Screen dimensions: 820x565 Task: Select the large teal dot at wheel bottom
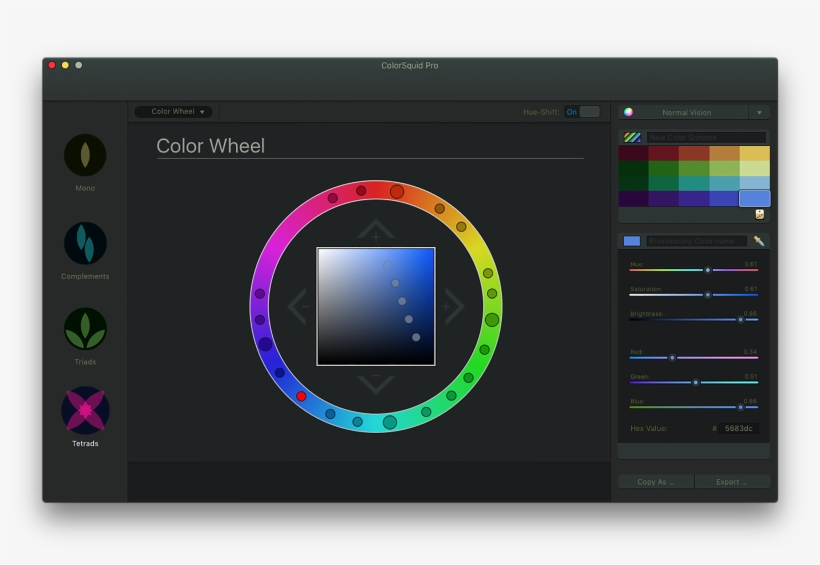click(390, 422)
